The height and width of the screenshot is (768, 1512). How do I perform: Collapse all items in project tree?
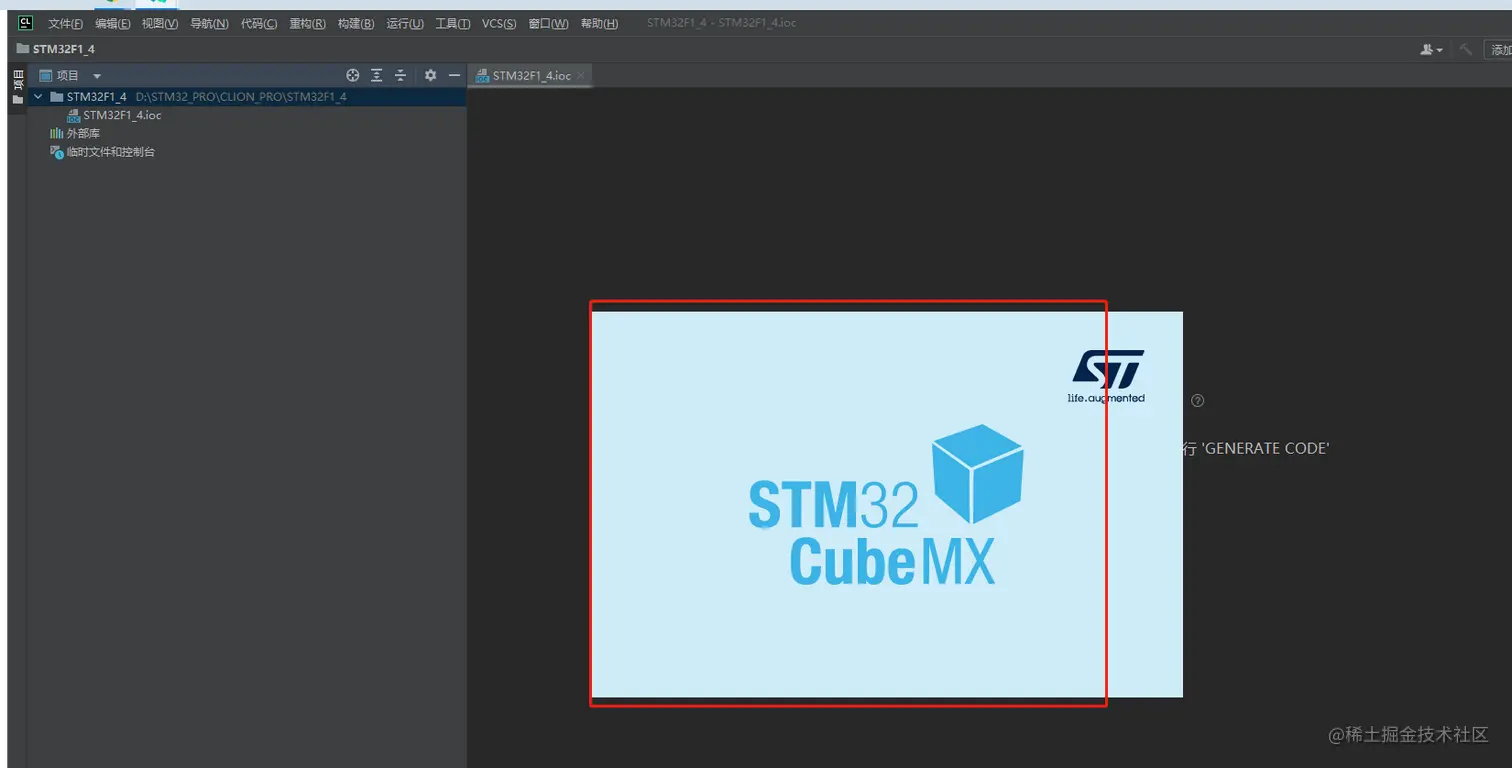coord(400,75)
